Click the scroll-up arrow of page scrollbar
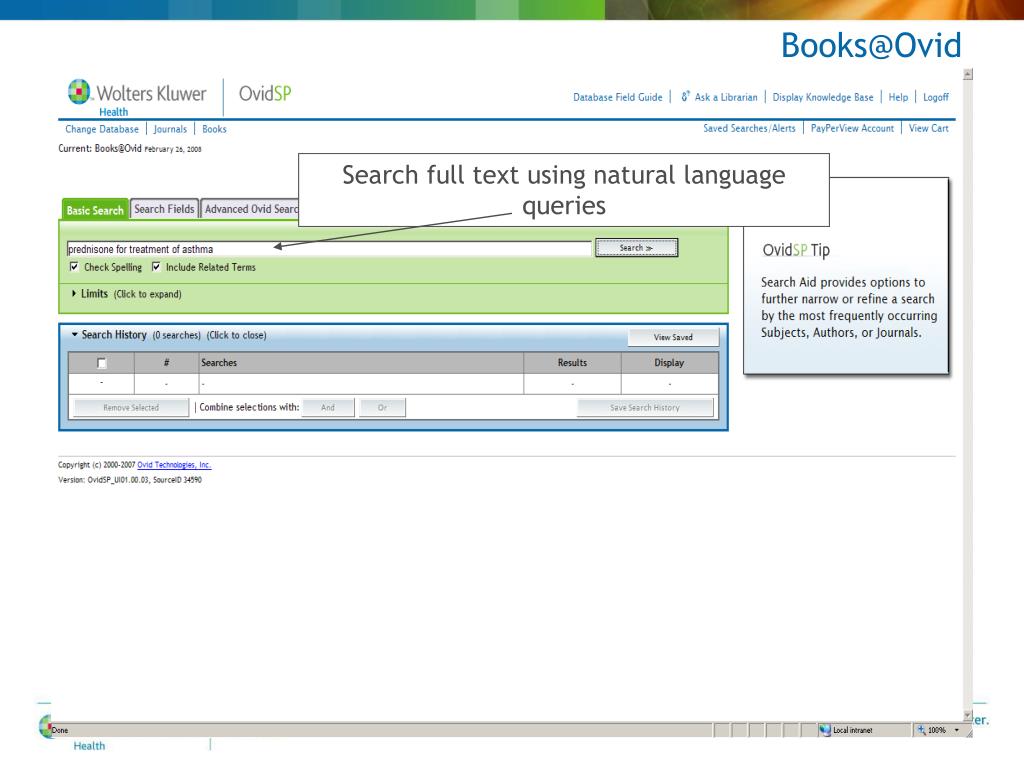 (x=968, y=74)
